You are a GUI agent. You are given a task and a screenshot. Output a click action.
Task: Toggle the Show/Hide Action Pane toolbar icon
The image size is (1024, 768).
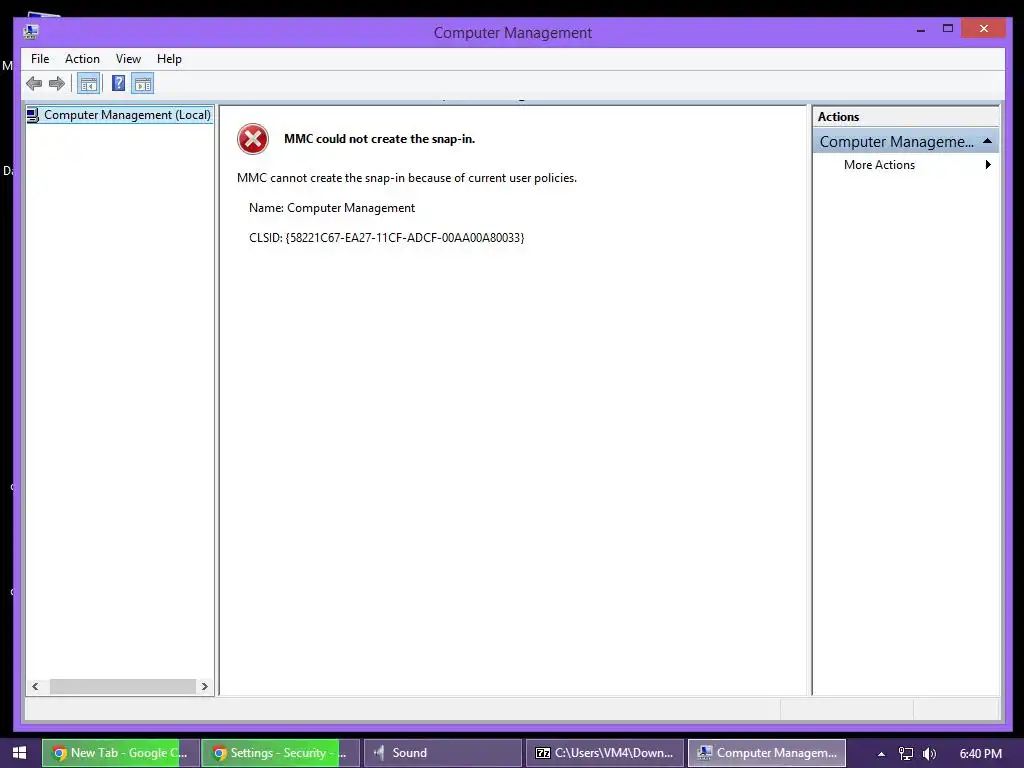(x=143, y=84)
